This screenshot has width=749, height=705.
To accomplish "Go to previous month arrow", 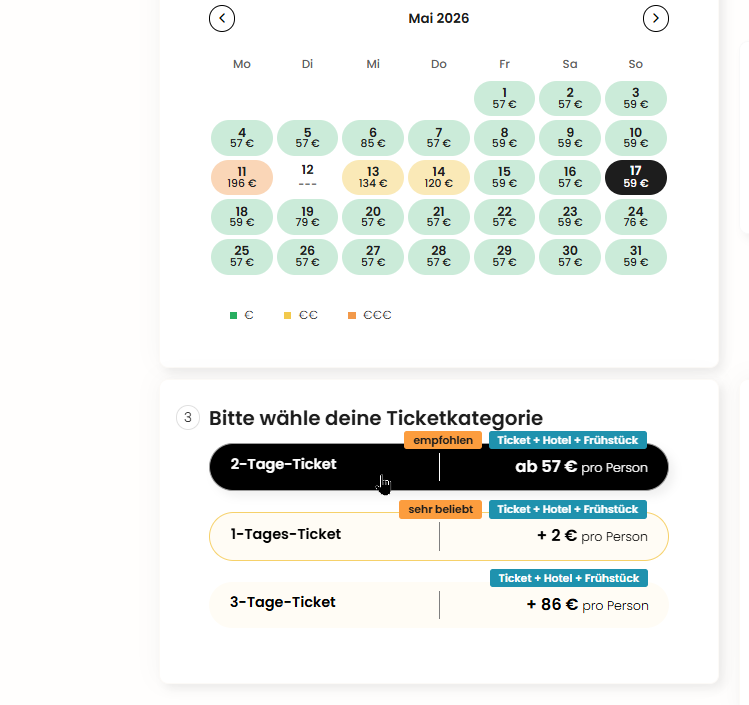I will (222, 18).
